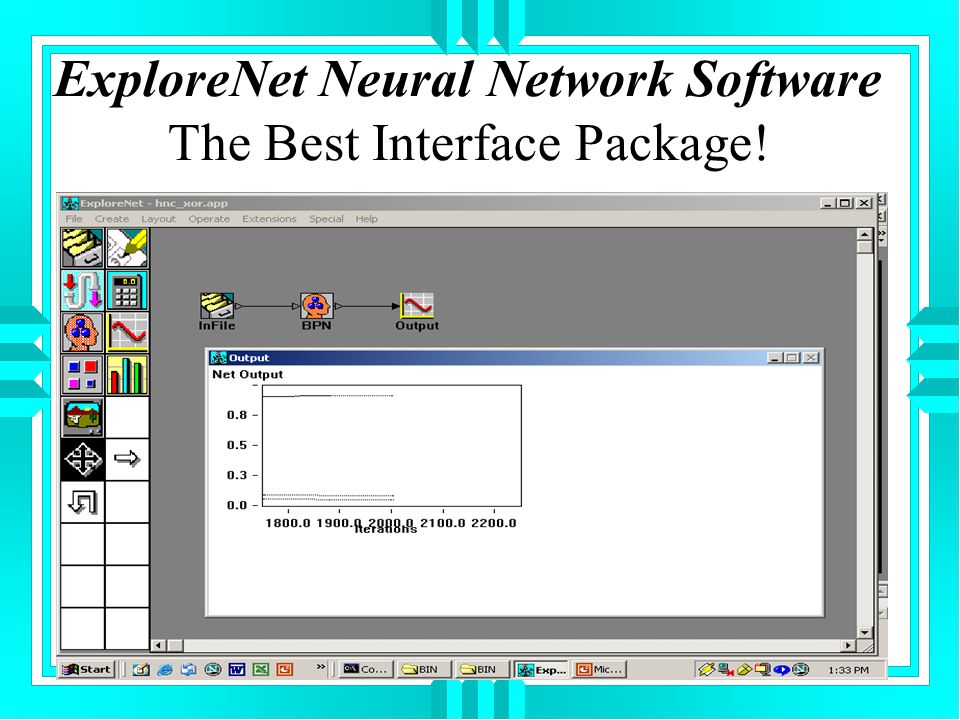Maximize the Output window
Viewport: 960px width, 720px height.
(792, 358)
